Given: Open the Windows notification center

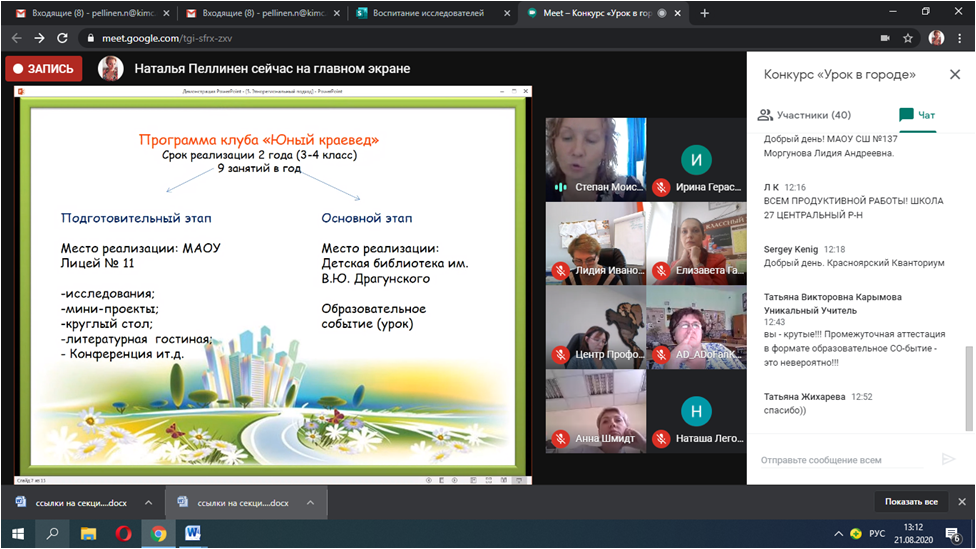Looking at the screenshot, I should (952, 534).
